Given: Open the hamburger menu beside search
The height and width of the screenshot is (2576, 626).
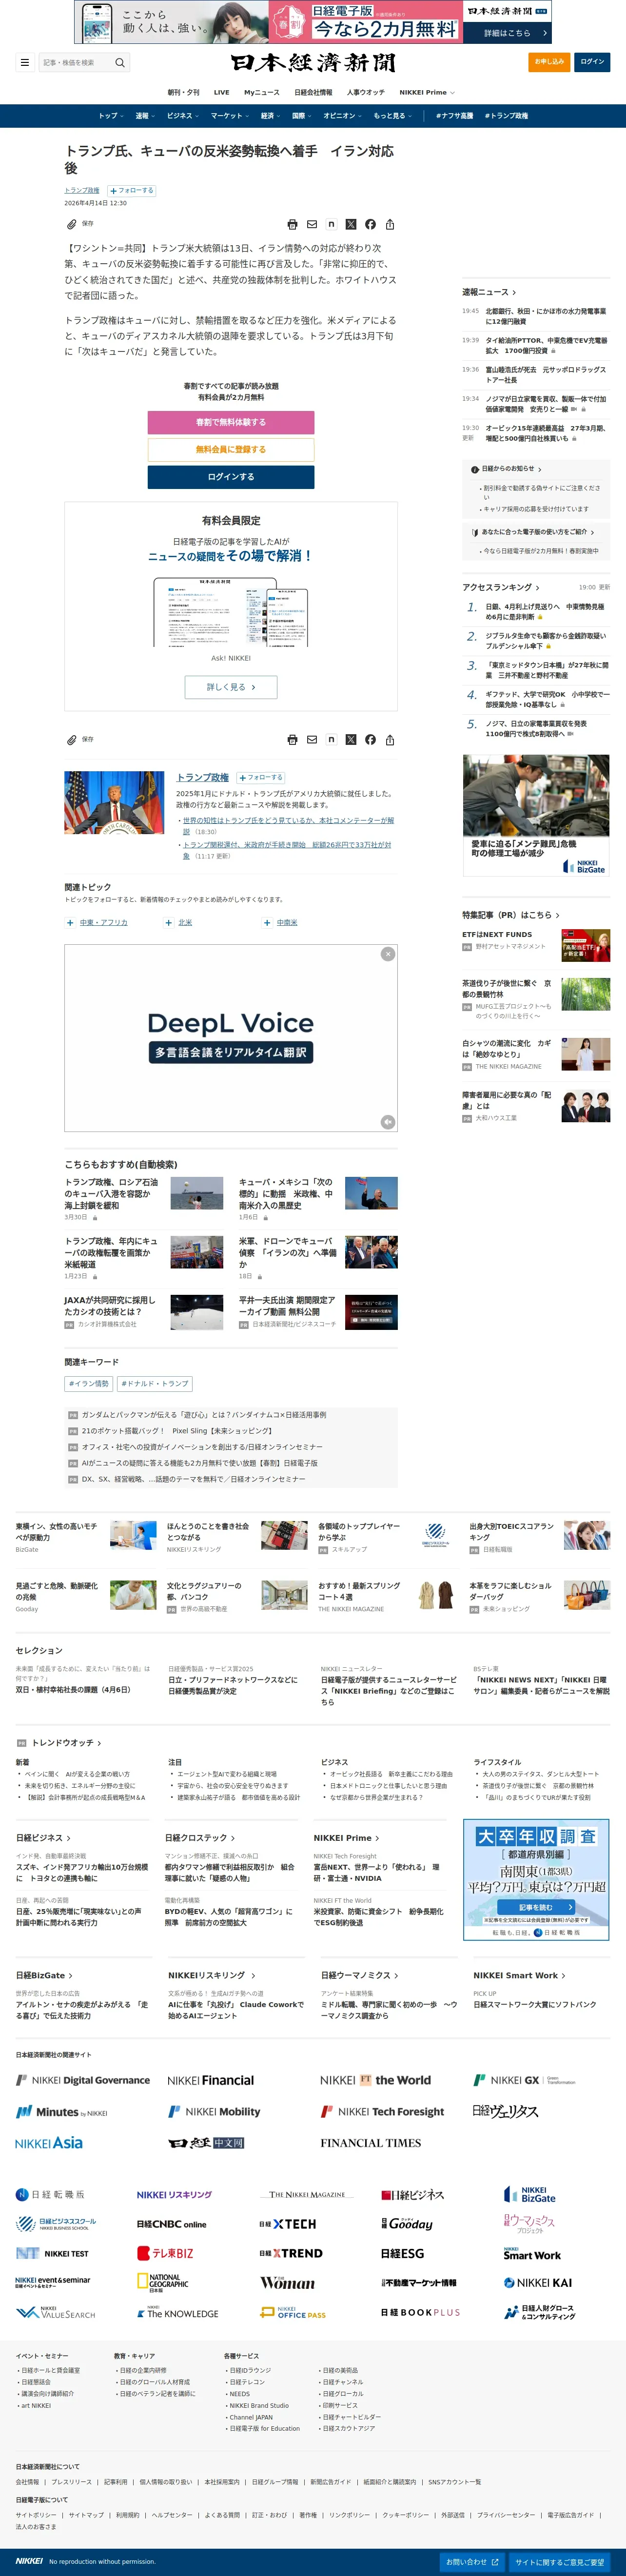Looking at the screenshot, I should (25, 62).
